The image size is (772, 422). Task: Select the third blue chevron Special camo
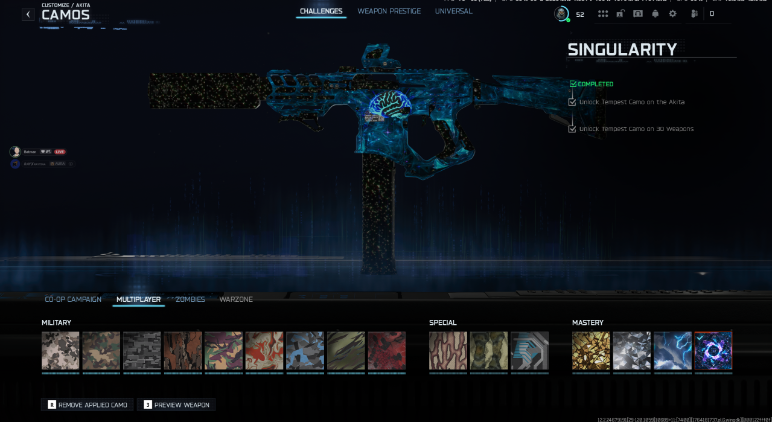pyautogui.click(x=530, y=351)
